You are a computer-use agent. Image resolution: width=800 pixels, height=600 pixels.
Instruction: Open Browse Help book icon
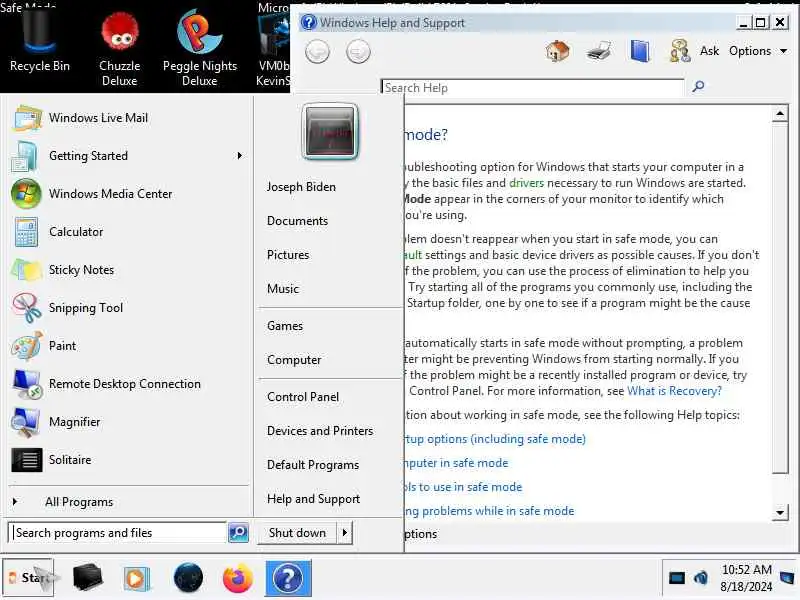coord(639,51)
